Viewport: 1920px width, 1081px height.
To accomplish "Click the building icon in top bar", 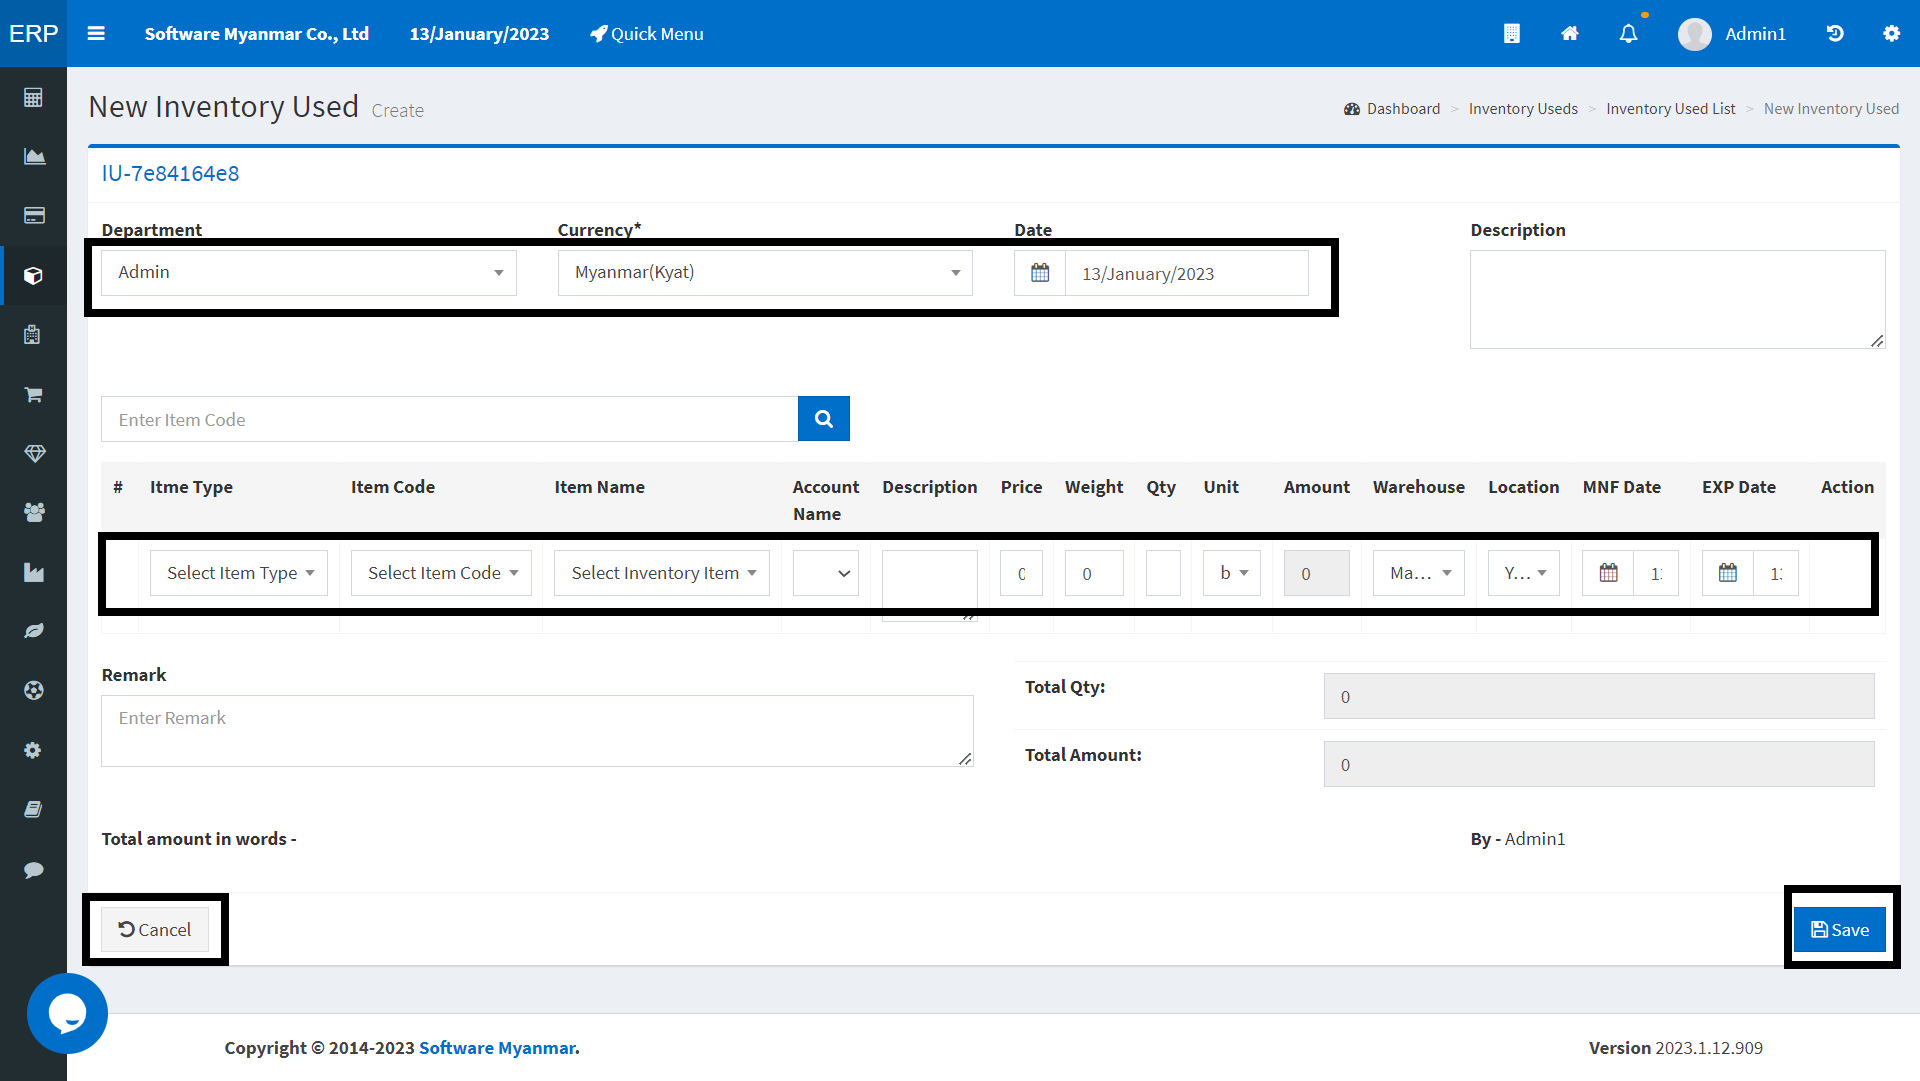I will point(1511,33).
